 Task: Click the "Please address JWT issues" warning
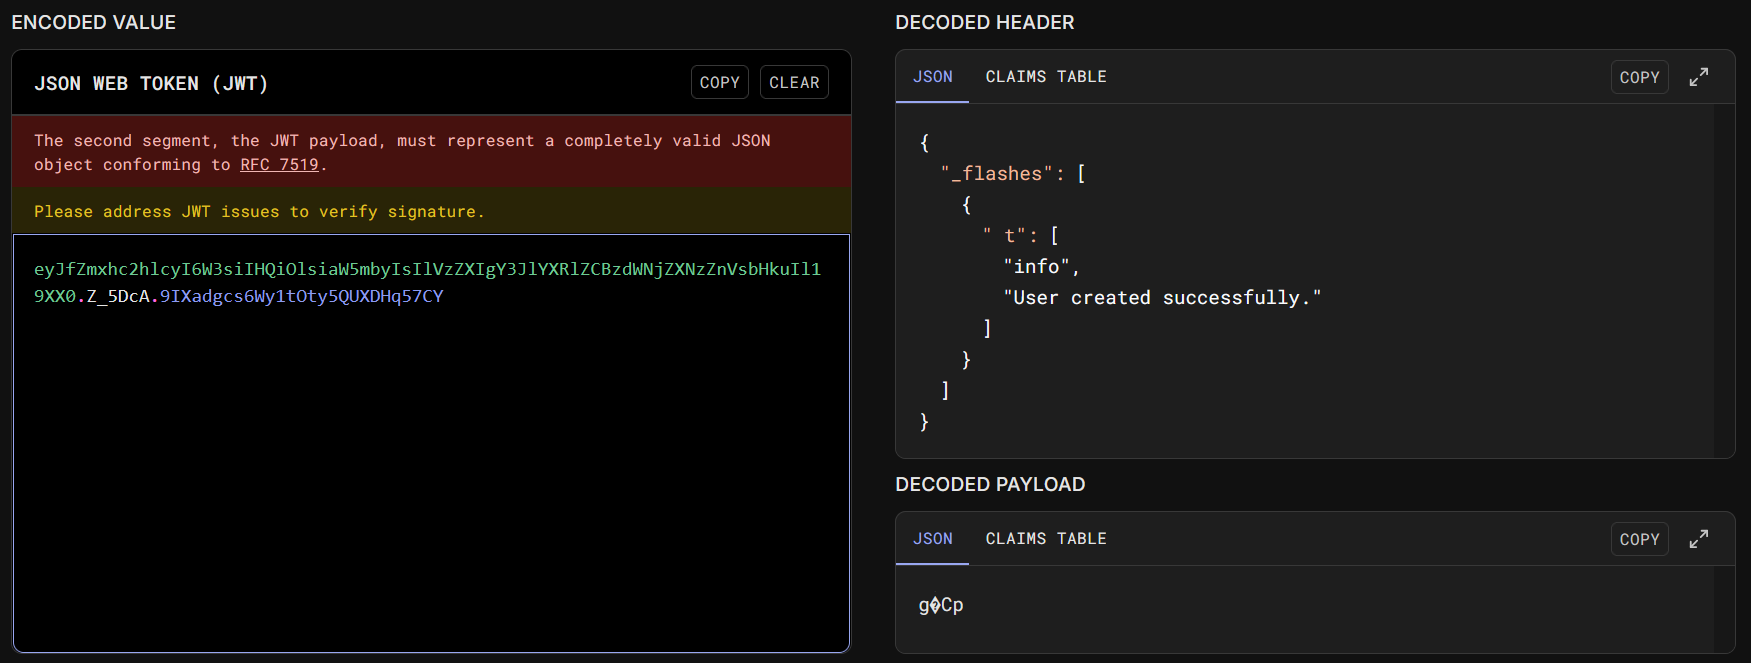point(259,212)
